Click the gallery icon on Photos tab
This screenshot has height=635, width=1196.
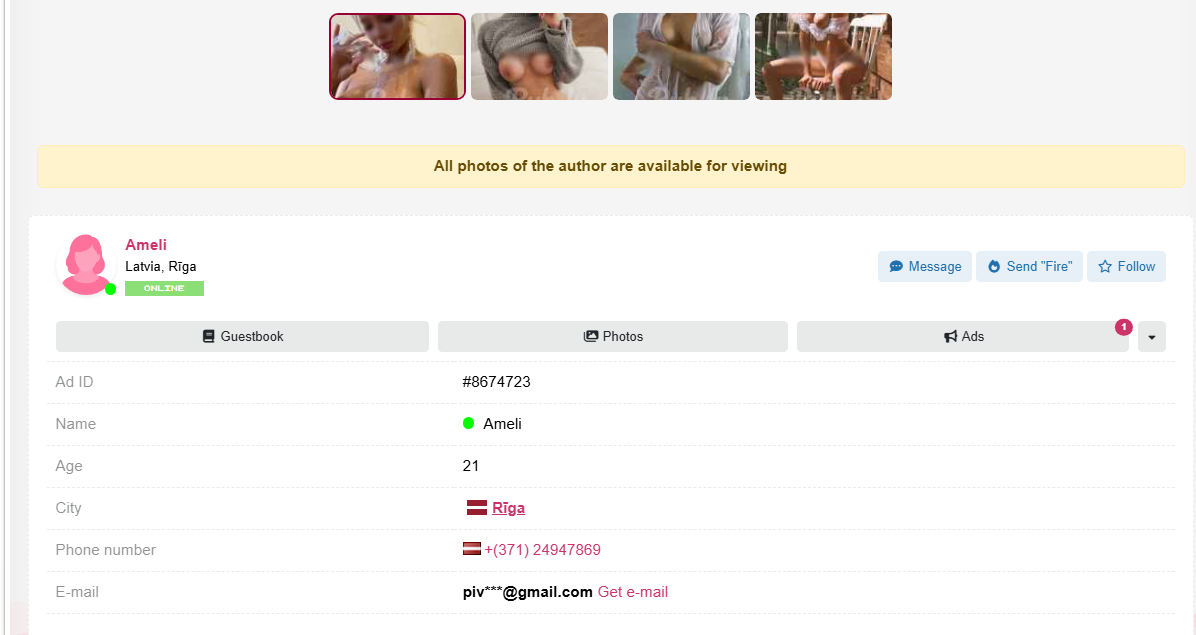coord(591,337)
